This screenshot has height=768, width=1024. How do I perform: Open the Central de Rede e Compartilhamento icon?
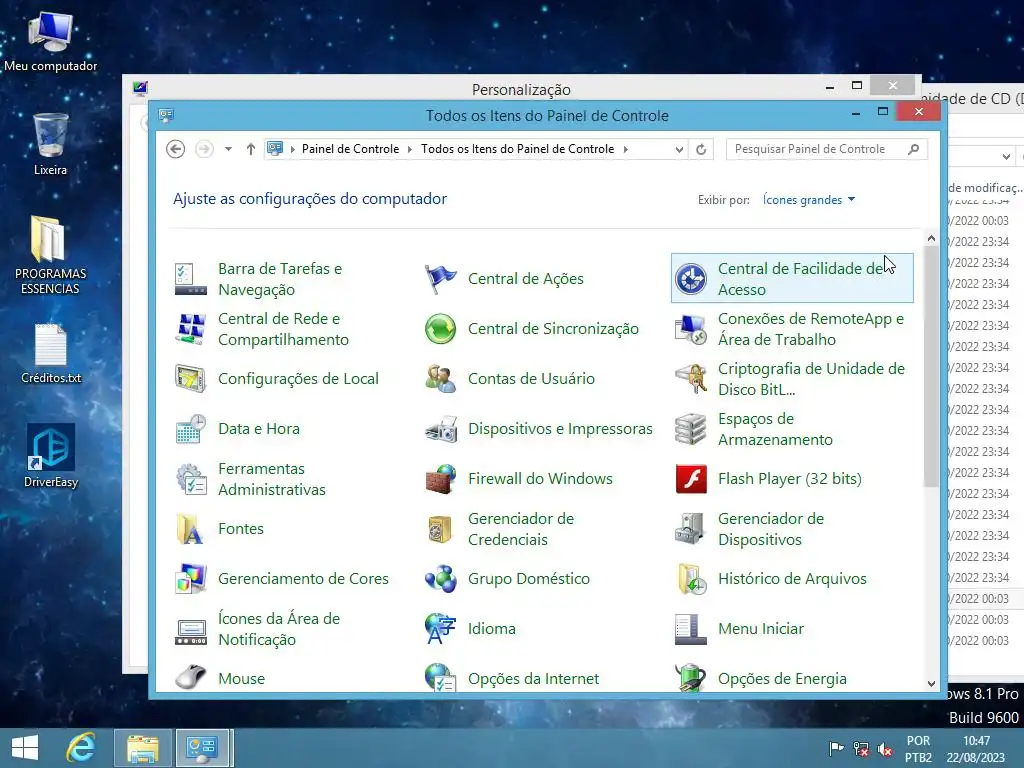tap(191, 328)
